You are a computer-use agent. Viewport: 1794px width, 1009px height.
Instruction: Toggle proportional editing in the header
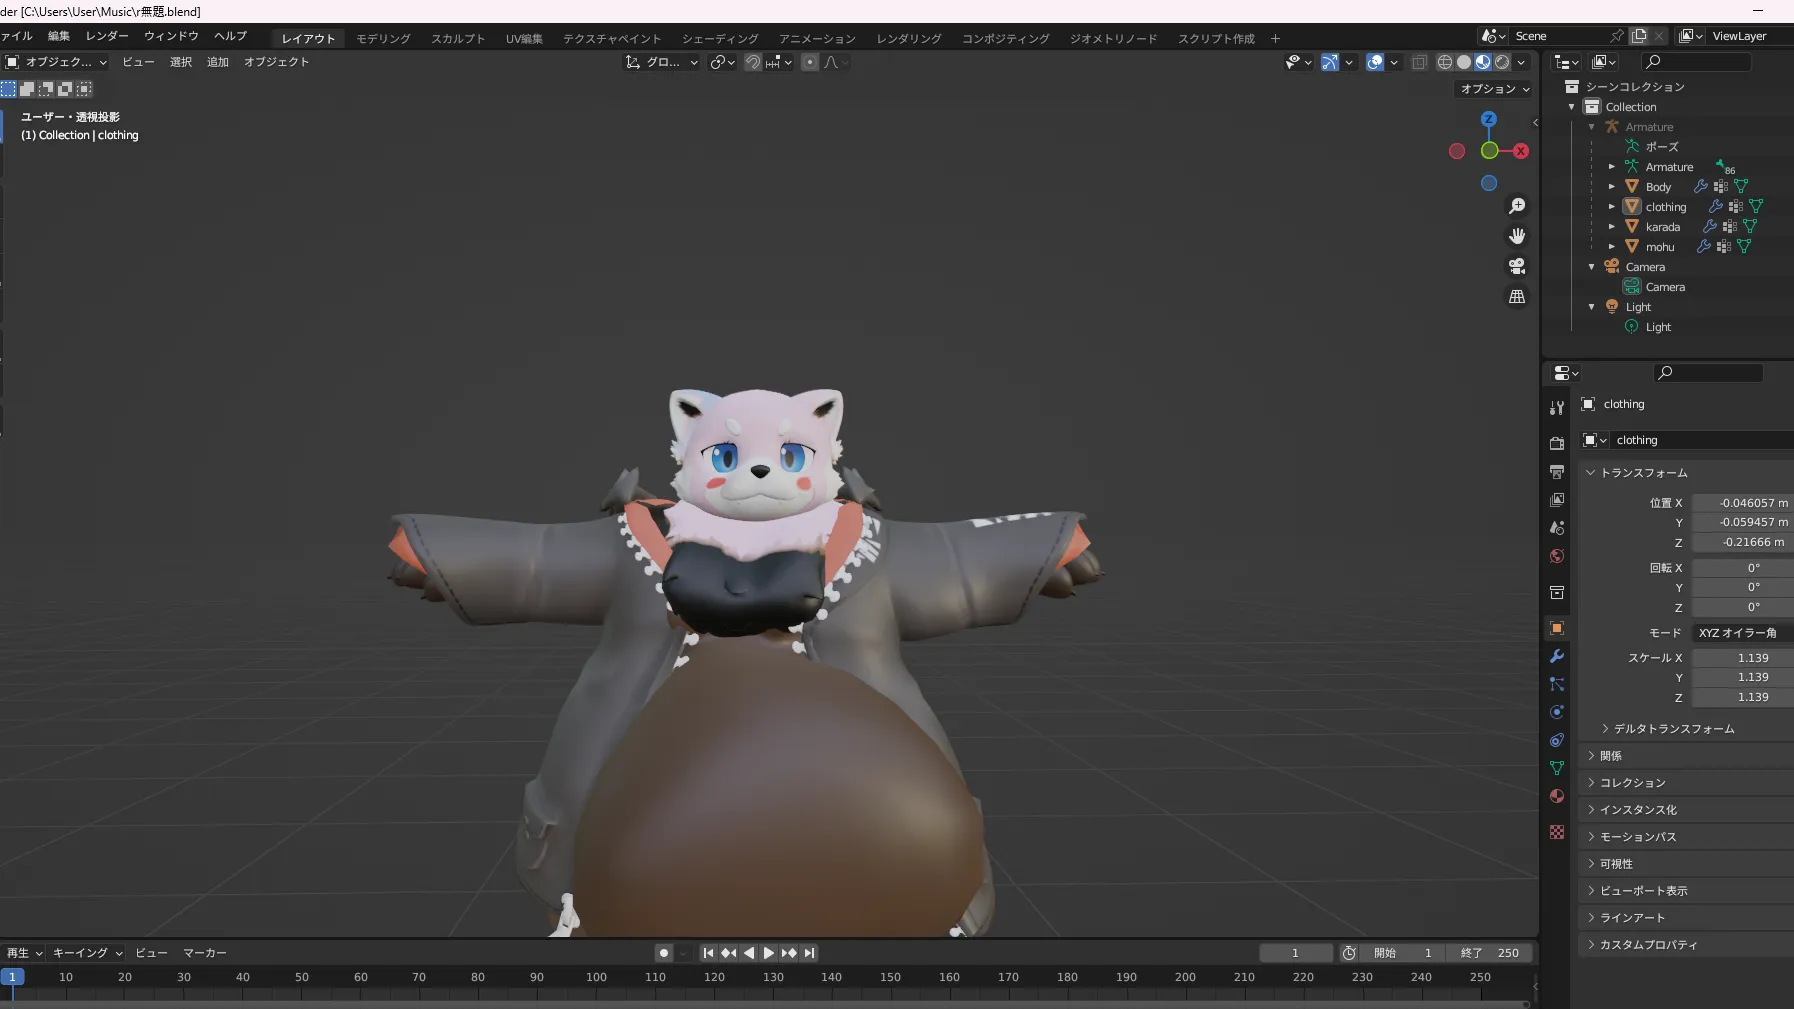(x=808, y=62)
